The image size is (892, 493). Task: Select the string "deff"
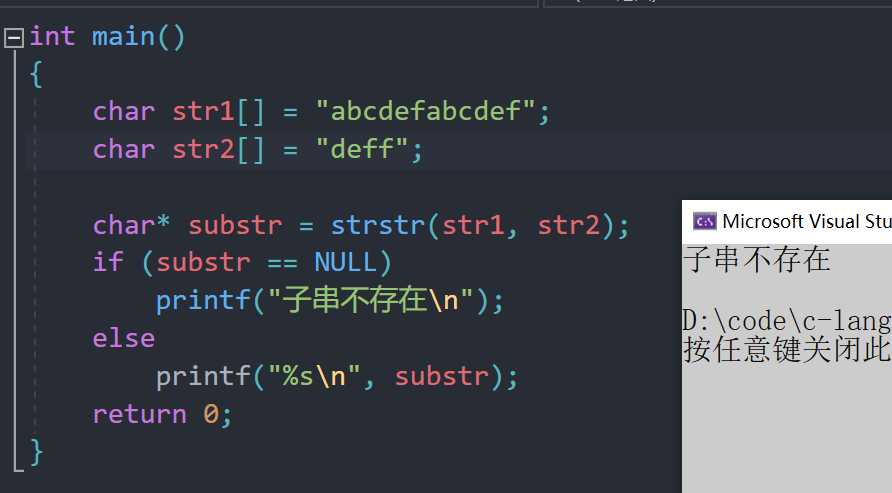[x=362, y=149]
